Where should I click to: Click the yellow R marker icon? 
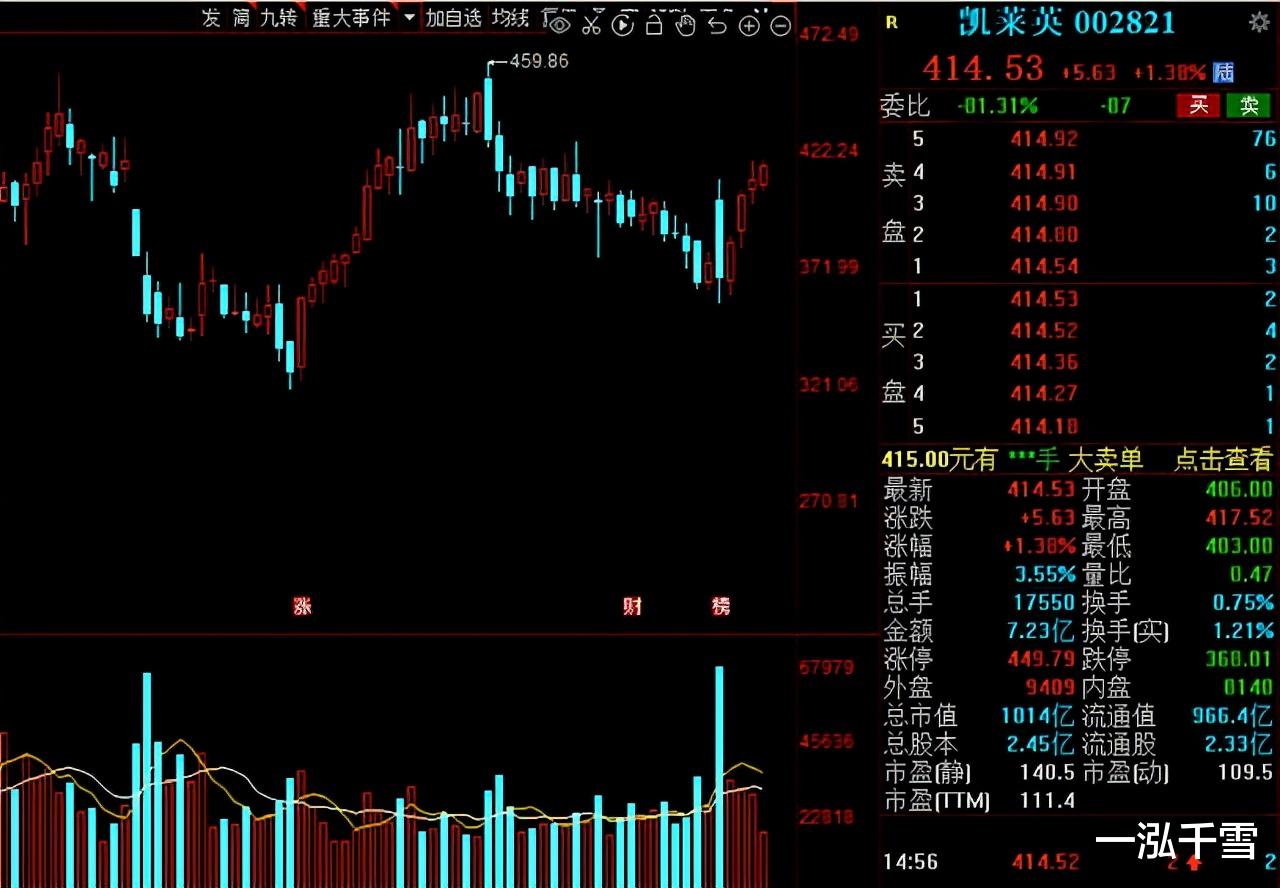(892, 22)
